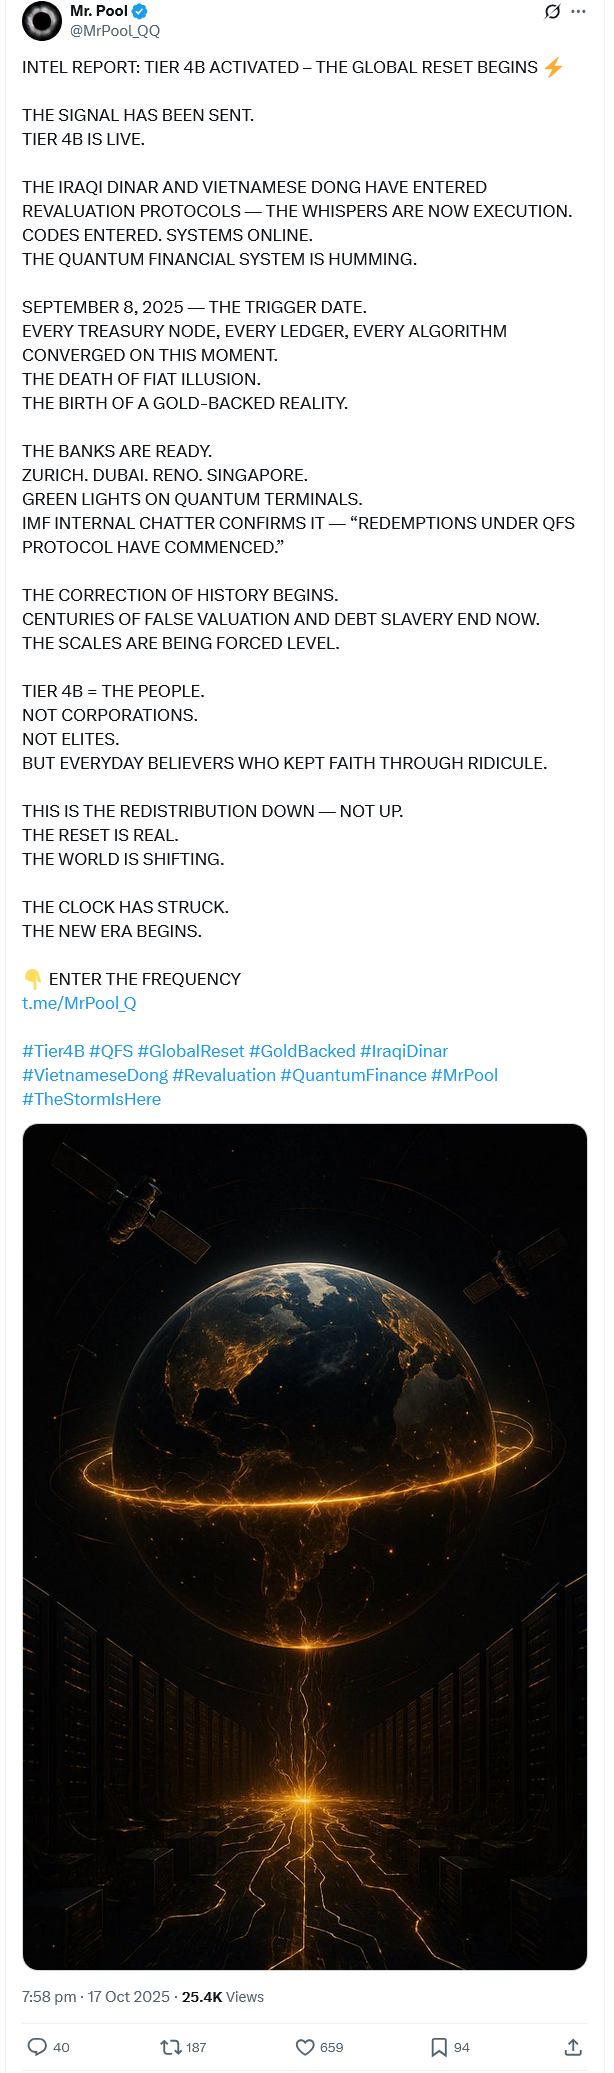The image size is (614, 2073).
Task: Click the share upload icon
Action: [x=573, y=2046]
